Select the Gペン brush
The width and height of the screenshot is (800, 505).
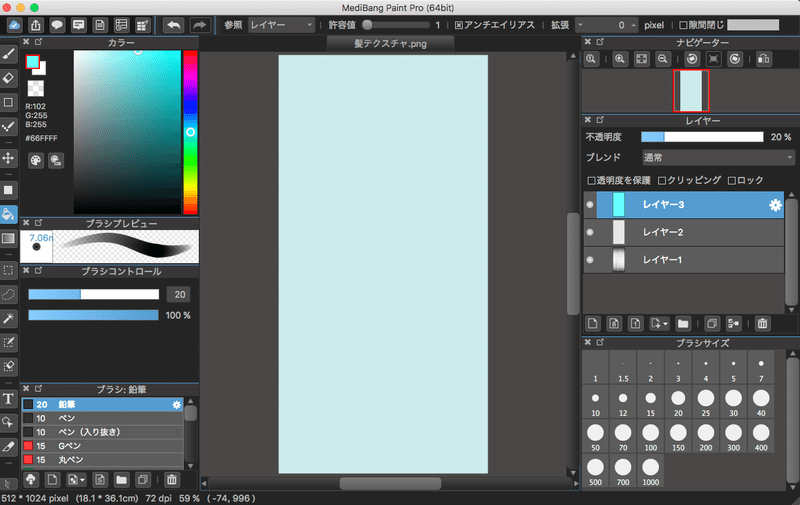tap(102, 446)
